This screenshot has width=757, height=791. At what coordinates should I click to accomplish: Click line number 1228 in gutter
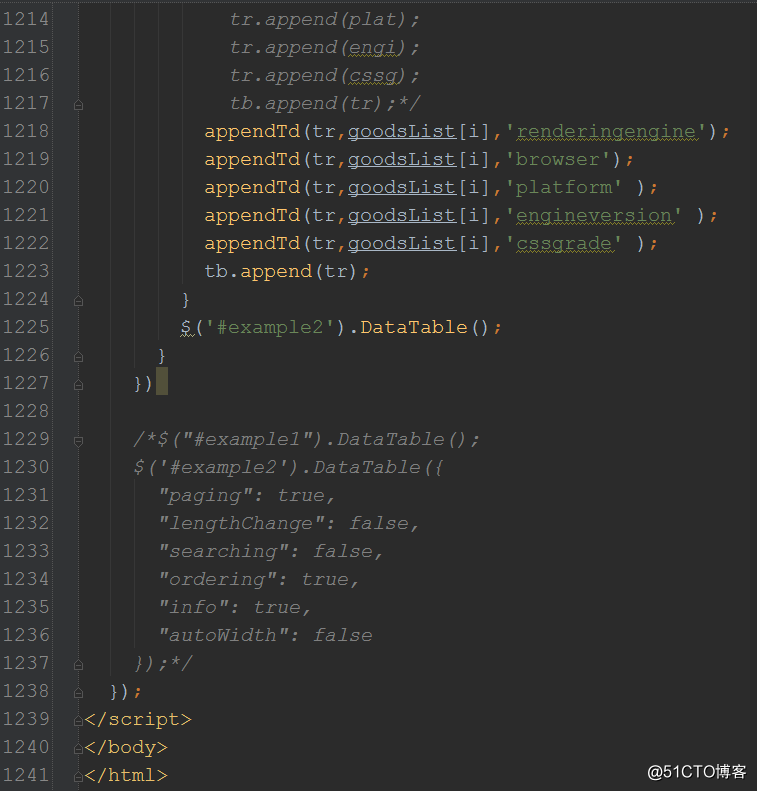click(x=26, y=411)
